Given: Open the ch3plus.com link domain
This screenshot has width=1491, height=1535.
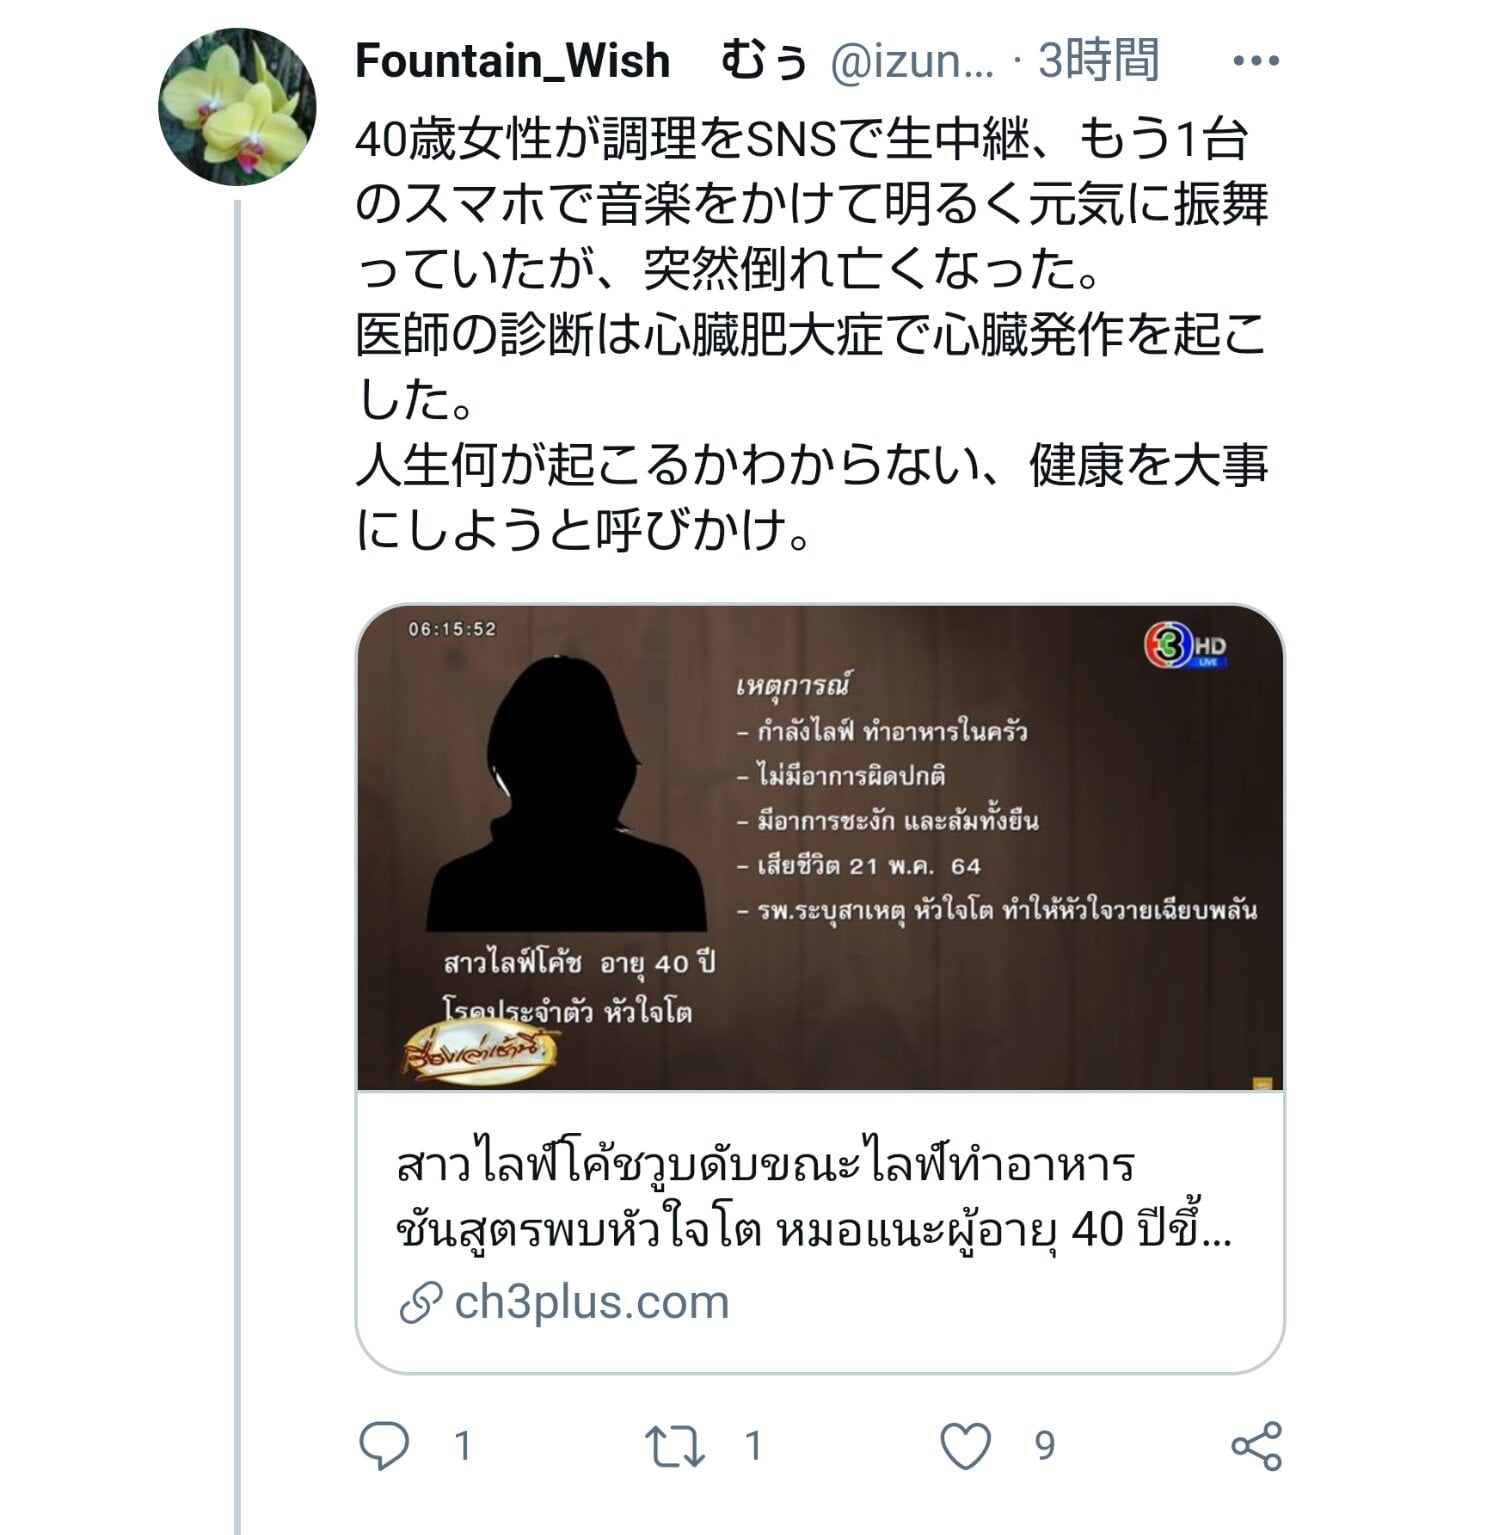Looking at the screenshot, I should pos(592,1303).
